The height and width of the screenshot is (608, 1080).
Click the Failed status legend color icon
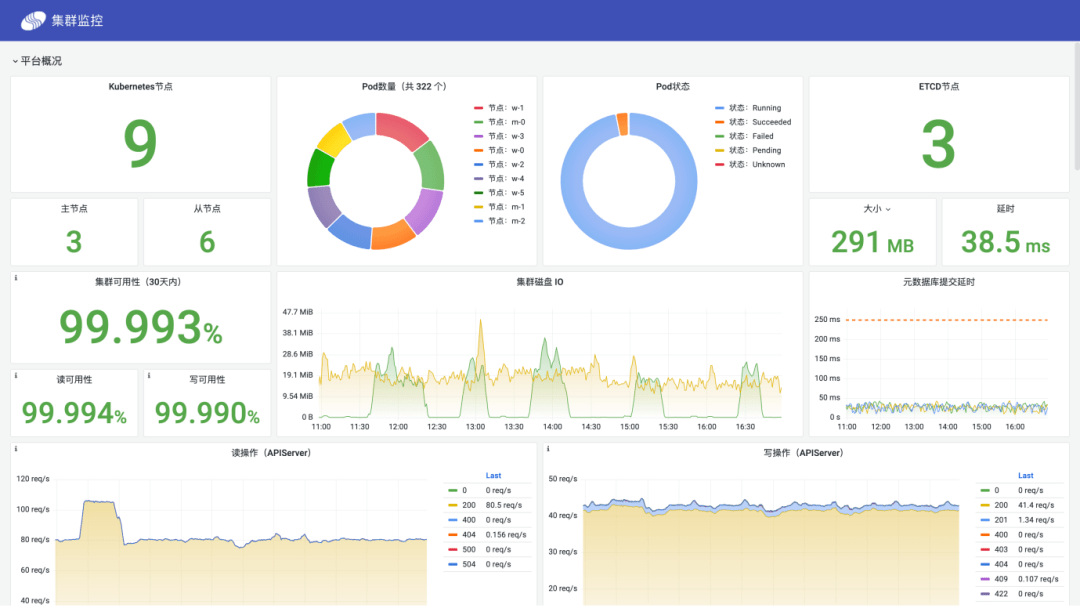(720, 136)
